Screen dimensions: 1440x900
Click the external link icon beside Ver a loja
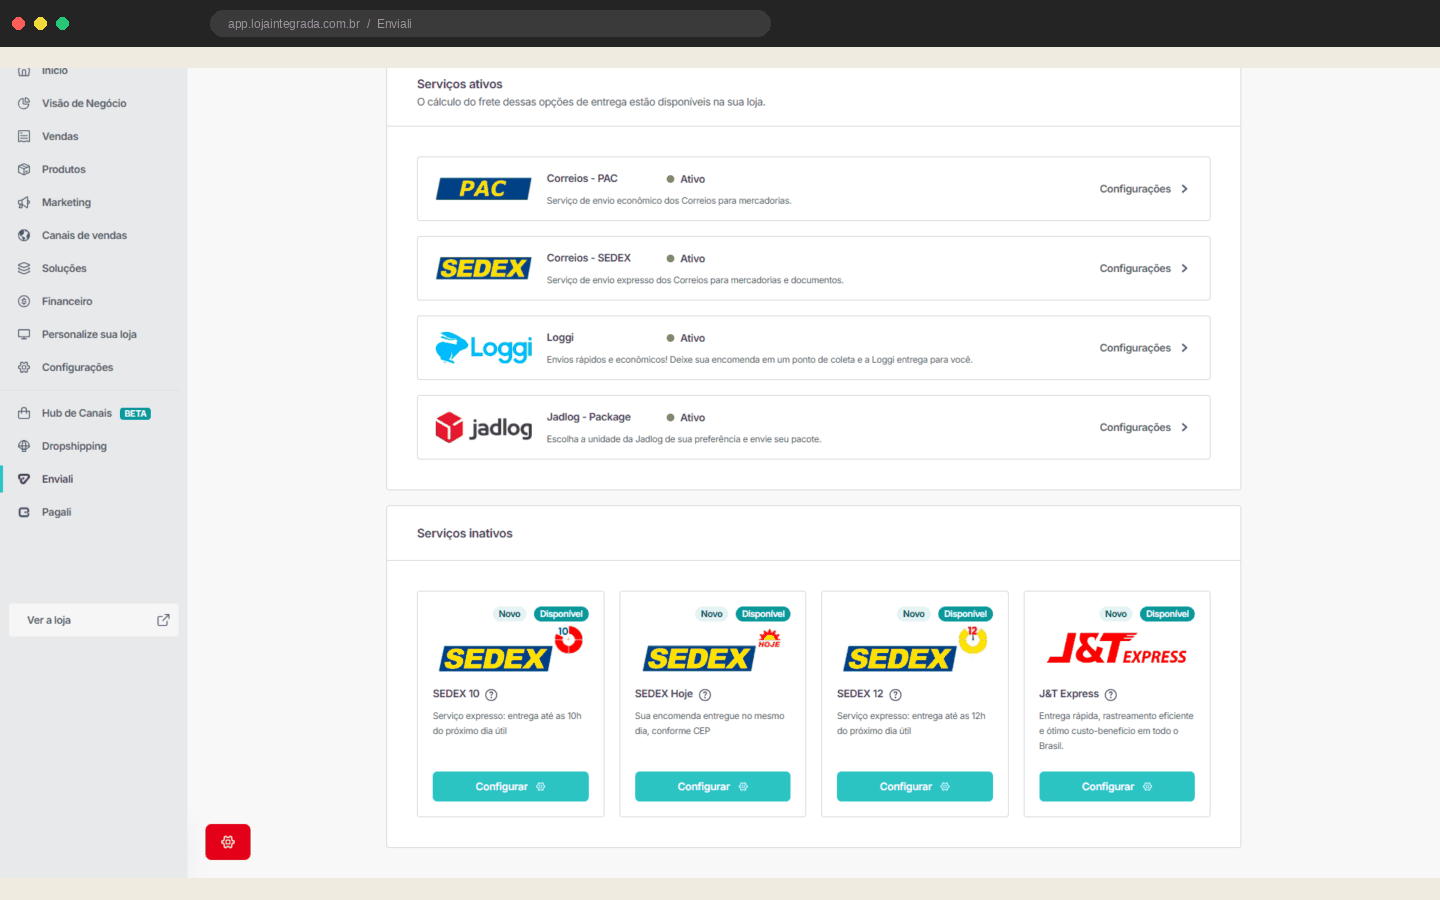(x=163, y=620)
